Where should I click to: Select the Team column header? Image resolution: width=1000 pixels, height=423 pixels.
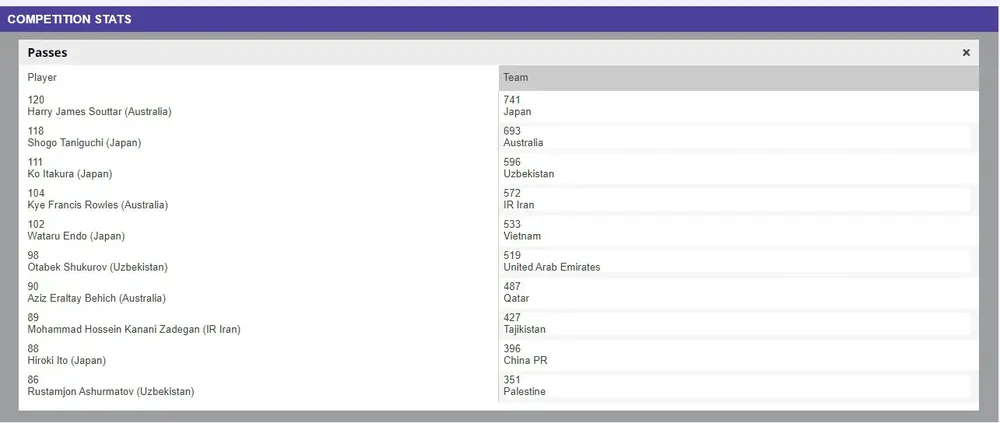pos(516,77)
